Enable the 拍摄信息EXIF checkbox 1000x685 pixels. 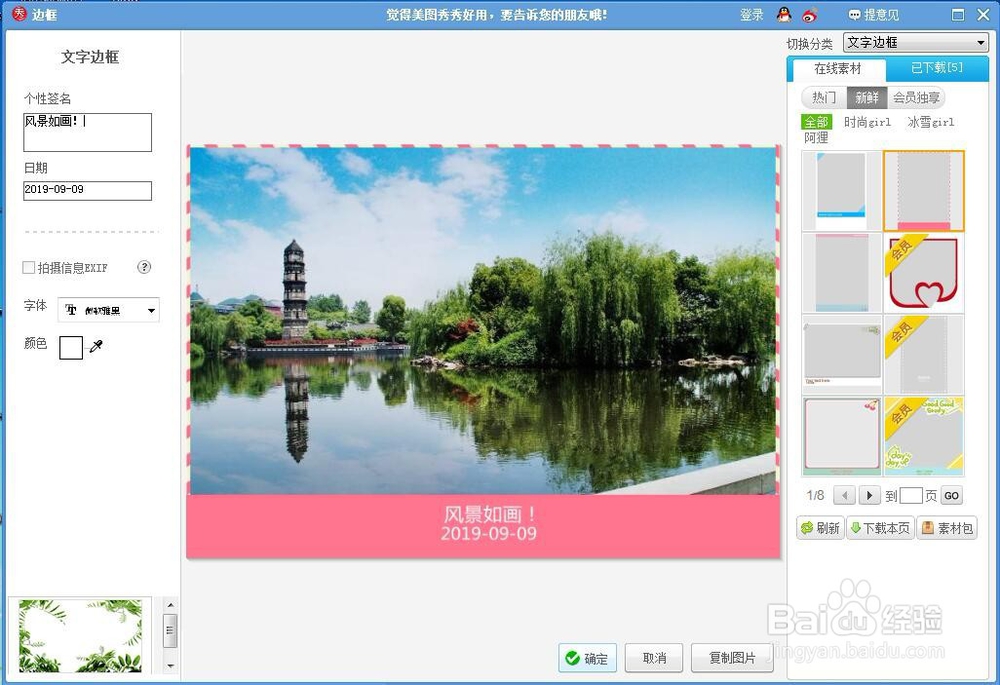tap(27, 267)
